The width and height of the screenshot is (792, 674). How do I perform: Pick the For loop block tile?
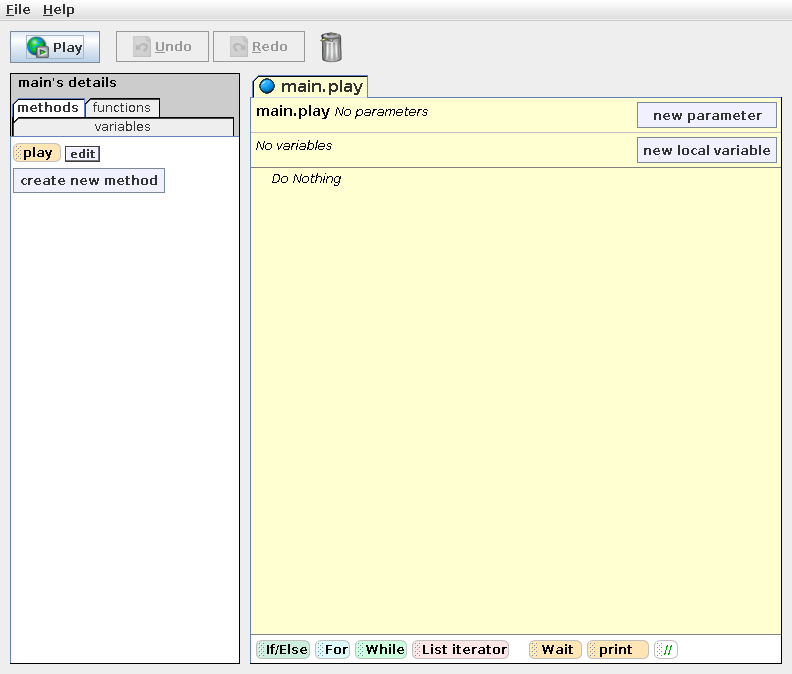(x=333, y=650)
